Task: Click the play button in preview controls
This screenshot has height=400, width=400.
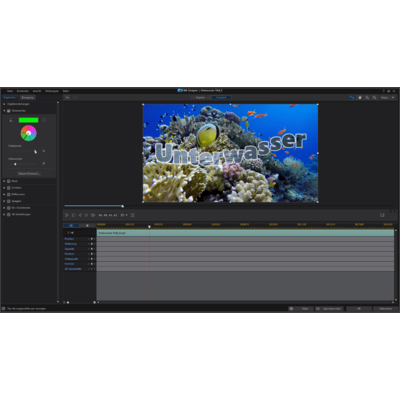Action: [x=67, y=215]
